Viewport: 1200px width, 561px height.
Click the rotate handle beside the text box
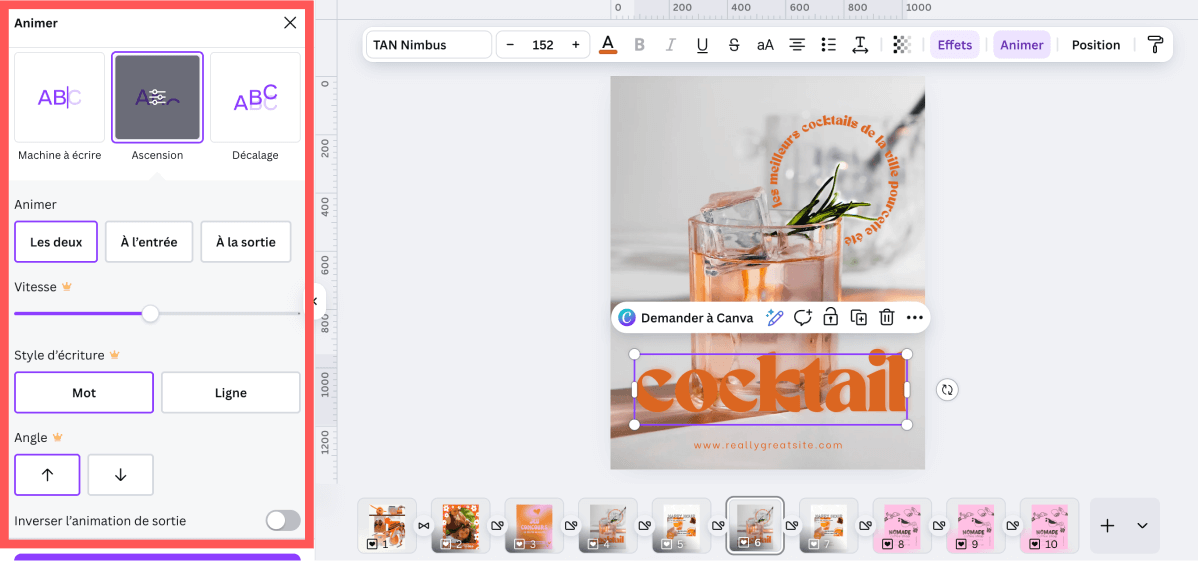[x=948, y=390]
